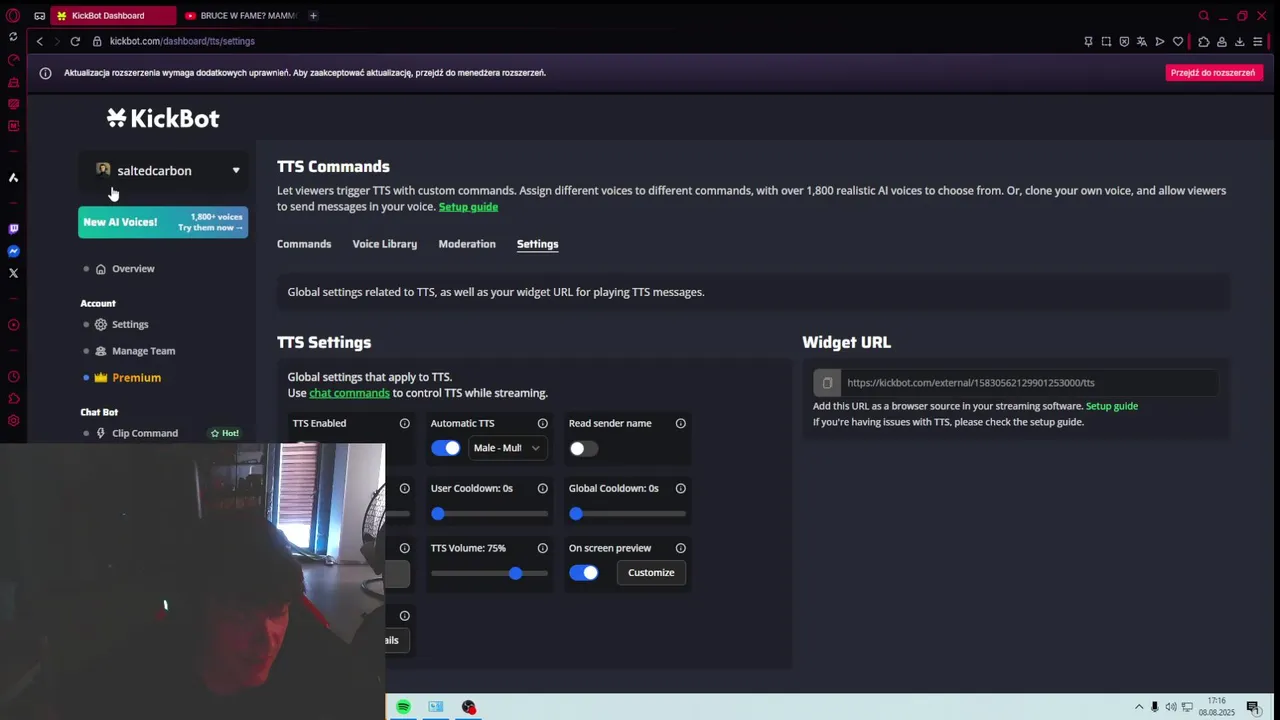The height and width of the screenshot is (720, 1280).
Task: Toggle the Read sender name switch
Action: [583, 448]
